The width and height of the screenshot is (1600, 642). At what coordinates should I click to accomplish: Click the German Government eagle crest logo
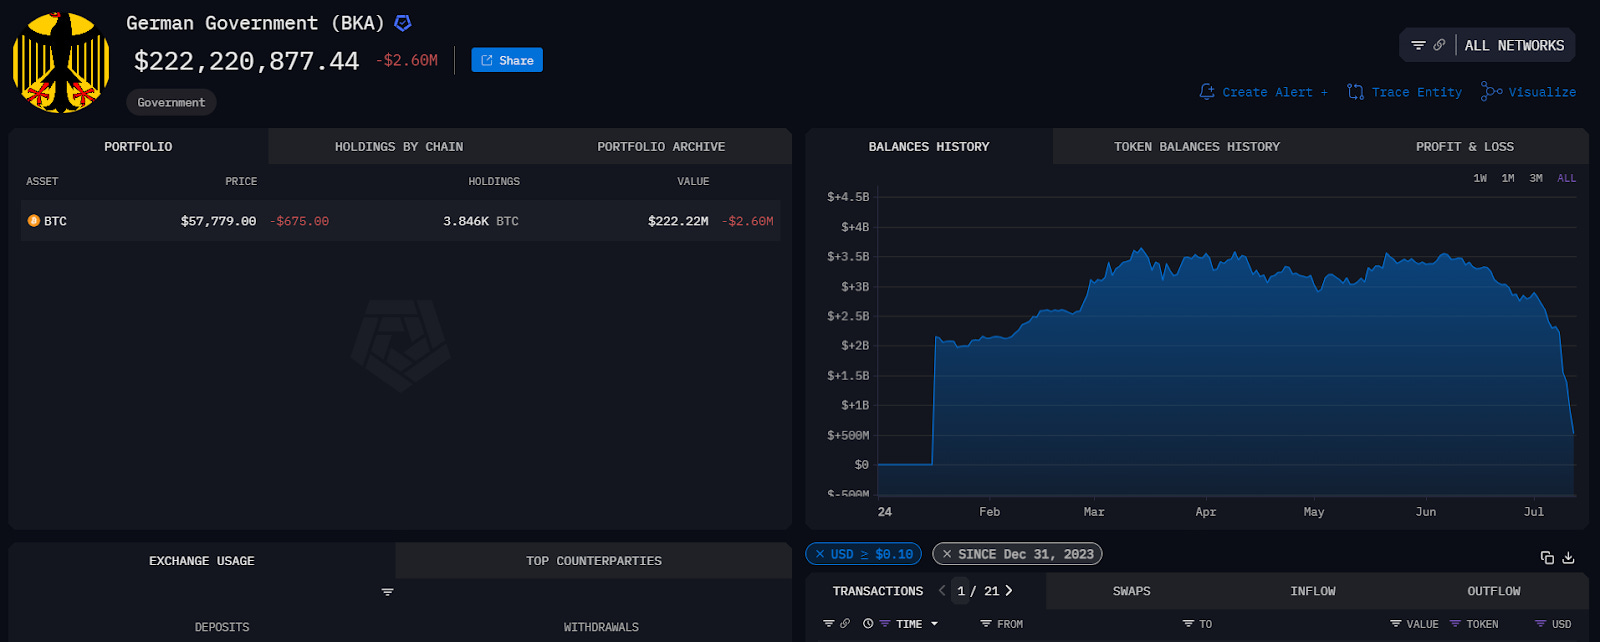pyautogui.click(x=61, y=62)
